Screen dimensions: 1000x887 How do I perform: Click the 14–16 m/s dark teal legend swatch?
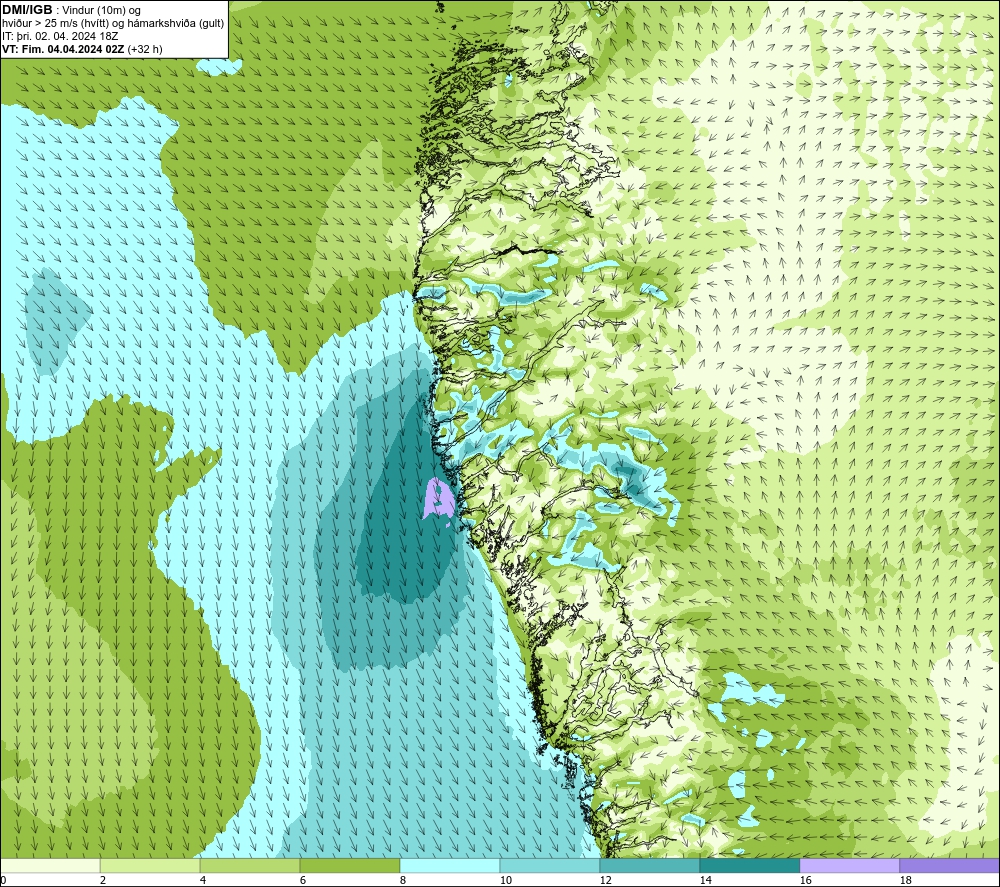coord(749,865)
